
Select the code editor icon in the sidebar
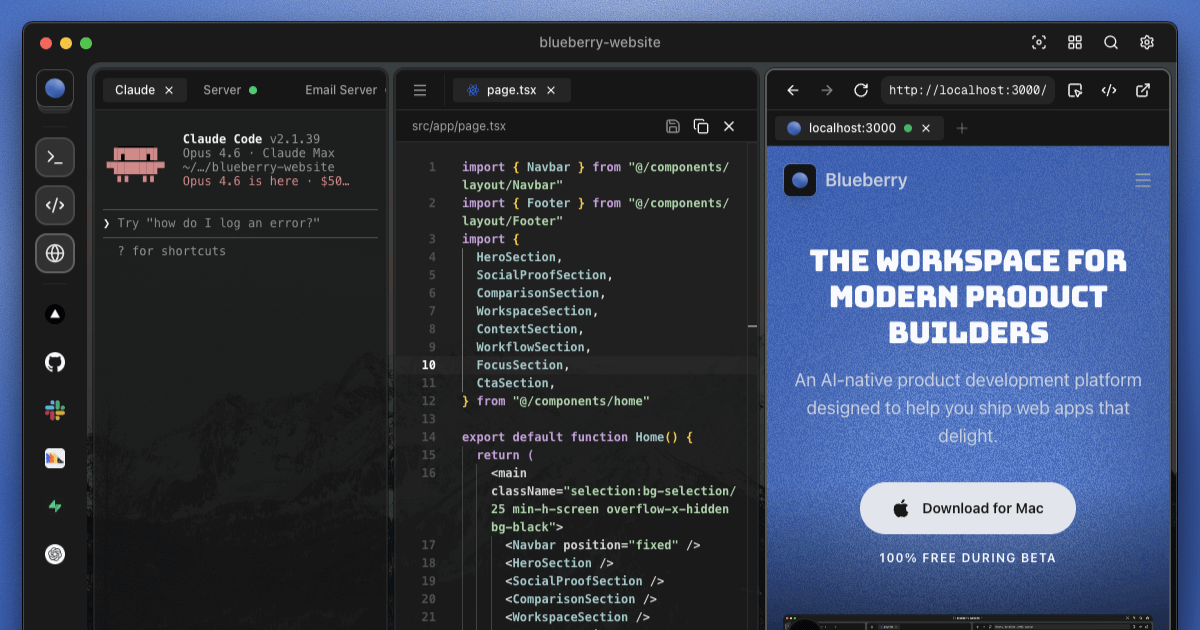point(54,205)
